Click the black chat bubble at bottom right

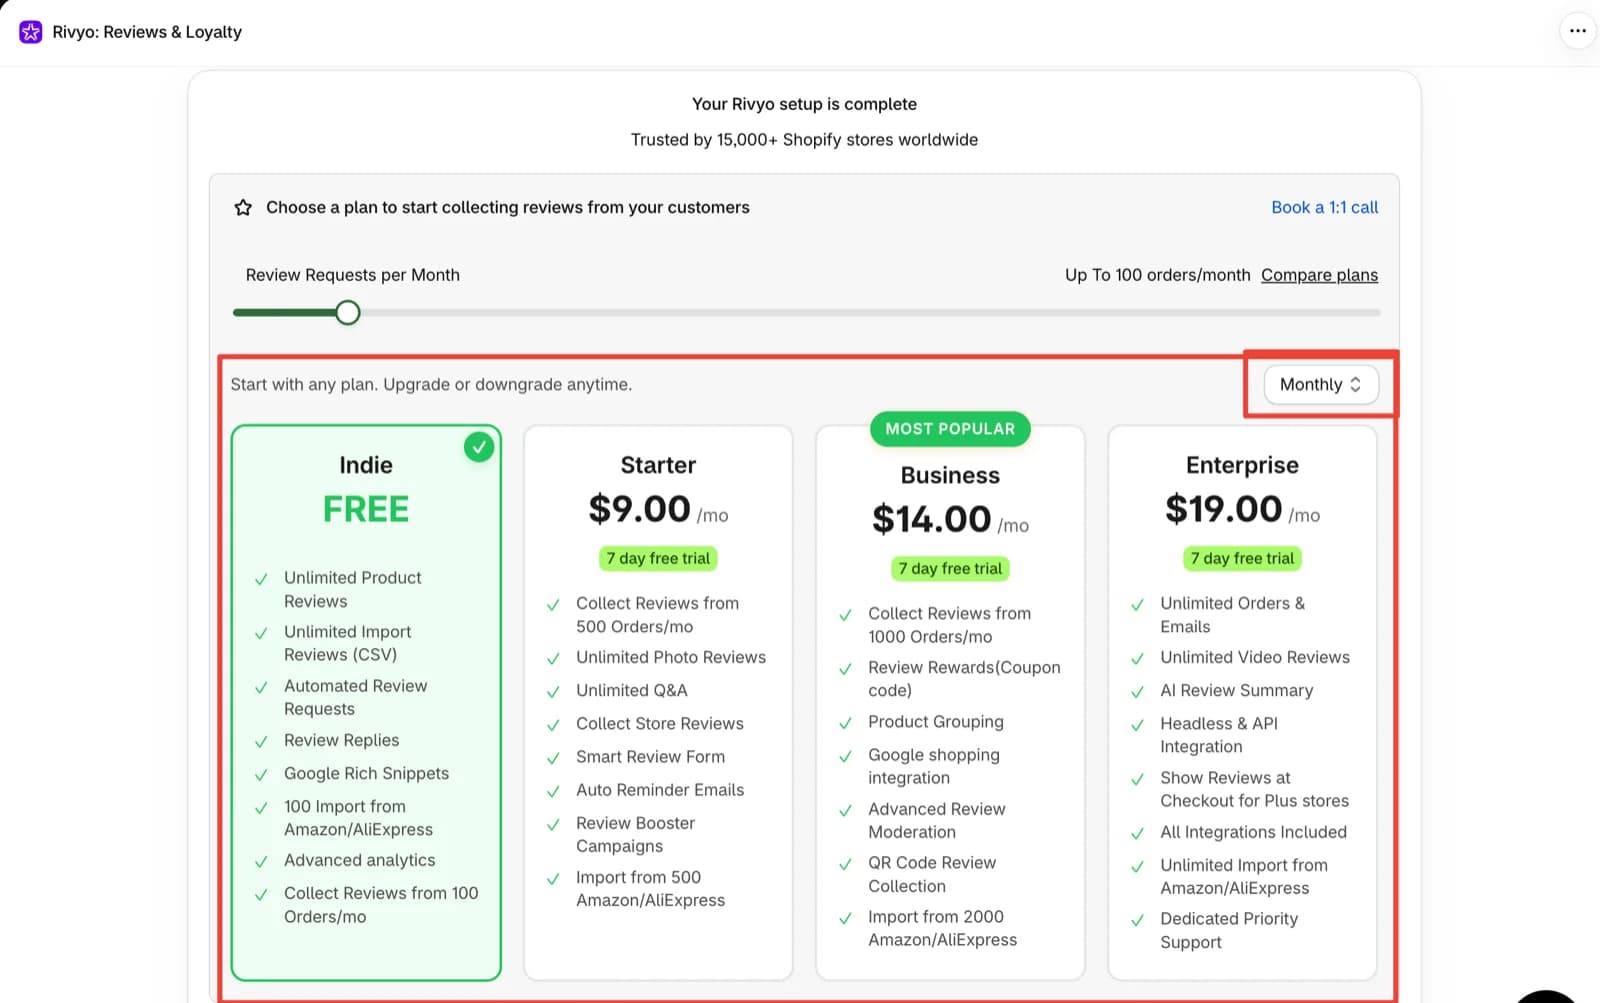click(x=1546, y=996)
